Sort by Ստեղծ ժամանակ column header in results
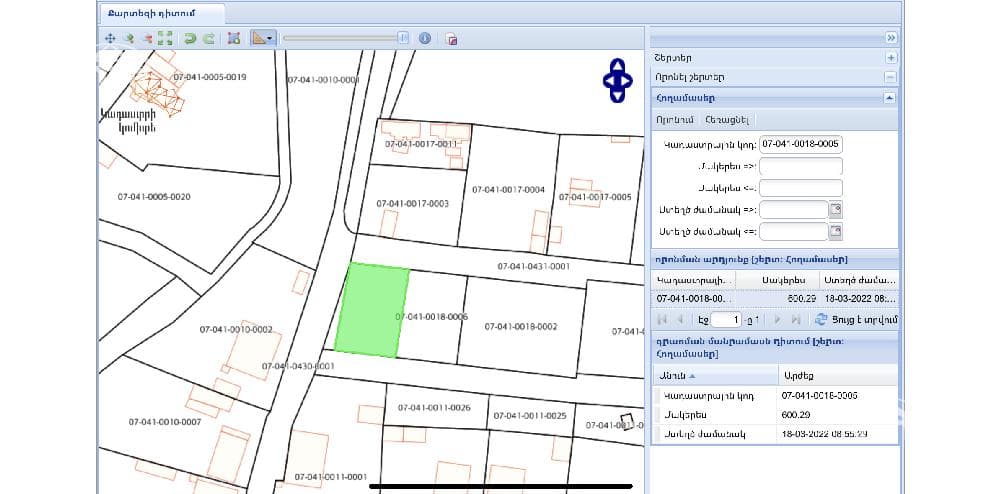This screenshot has width=1000, height=494. (x=858, y=280)
